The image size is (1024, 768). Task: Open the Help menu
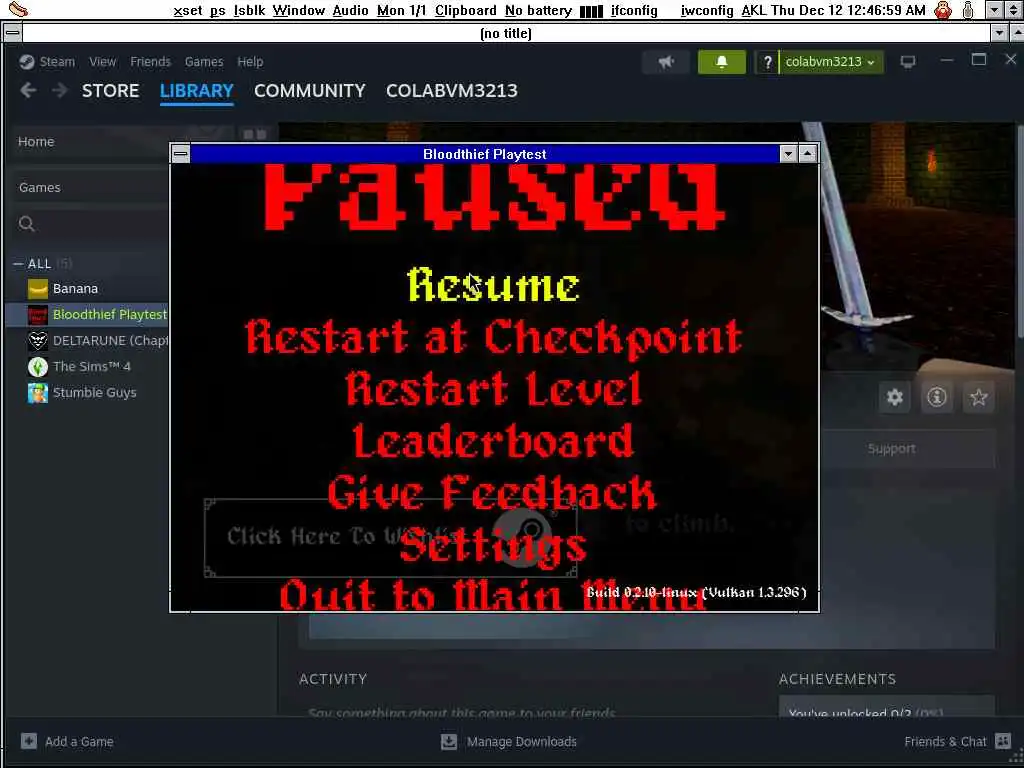tap(250, 62)
